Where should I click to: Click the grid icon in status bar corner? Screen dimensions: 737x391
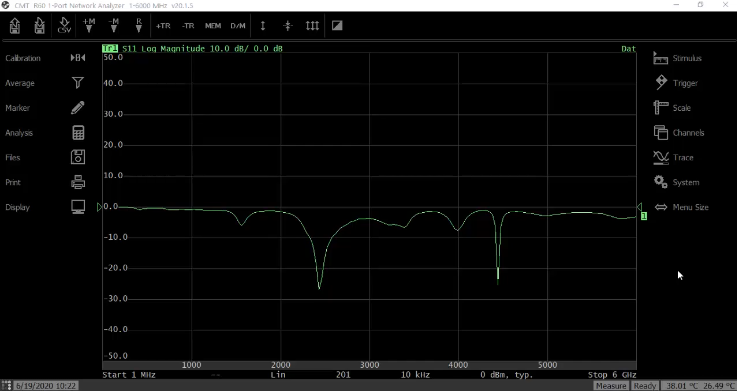[7, 386]
